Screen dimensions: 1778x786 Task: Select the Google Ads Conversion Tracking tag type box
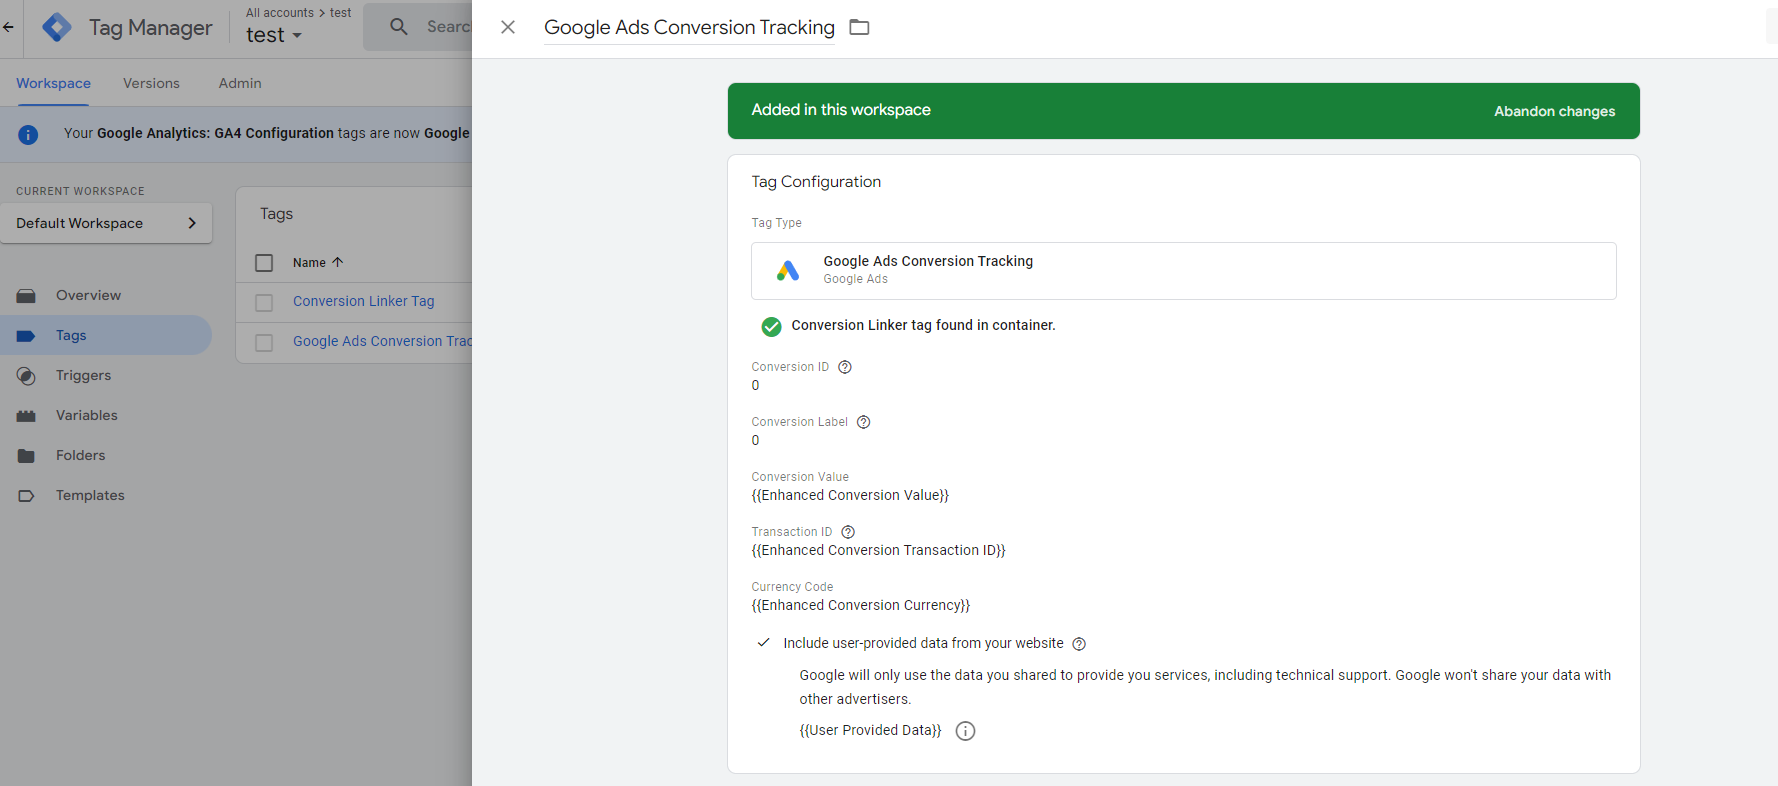1183,270
